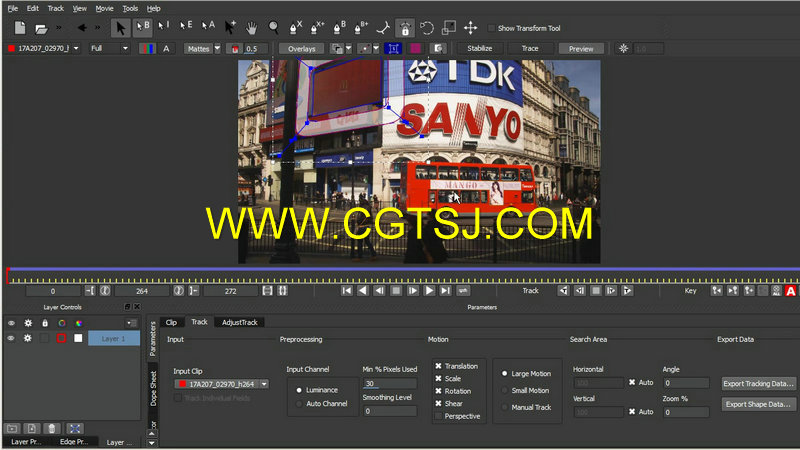
Task: Click Export Shape Data button
Action: point(759,404)
